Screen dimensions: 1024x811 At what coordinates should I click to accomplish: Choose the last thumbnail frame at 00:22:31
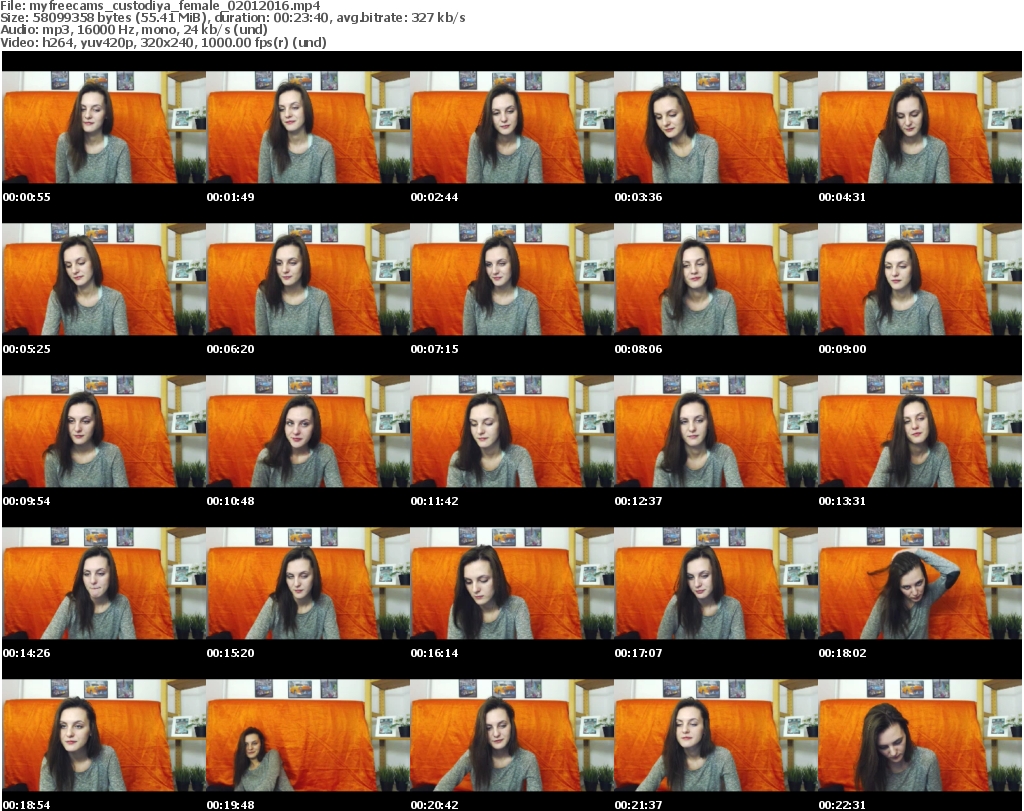coord(920,736)
